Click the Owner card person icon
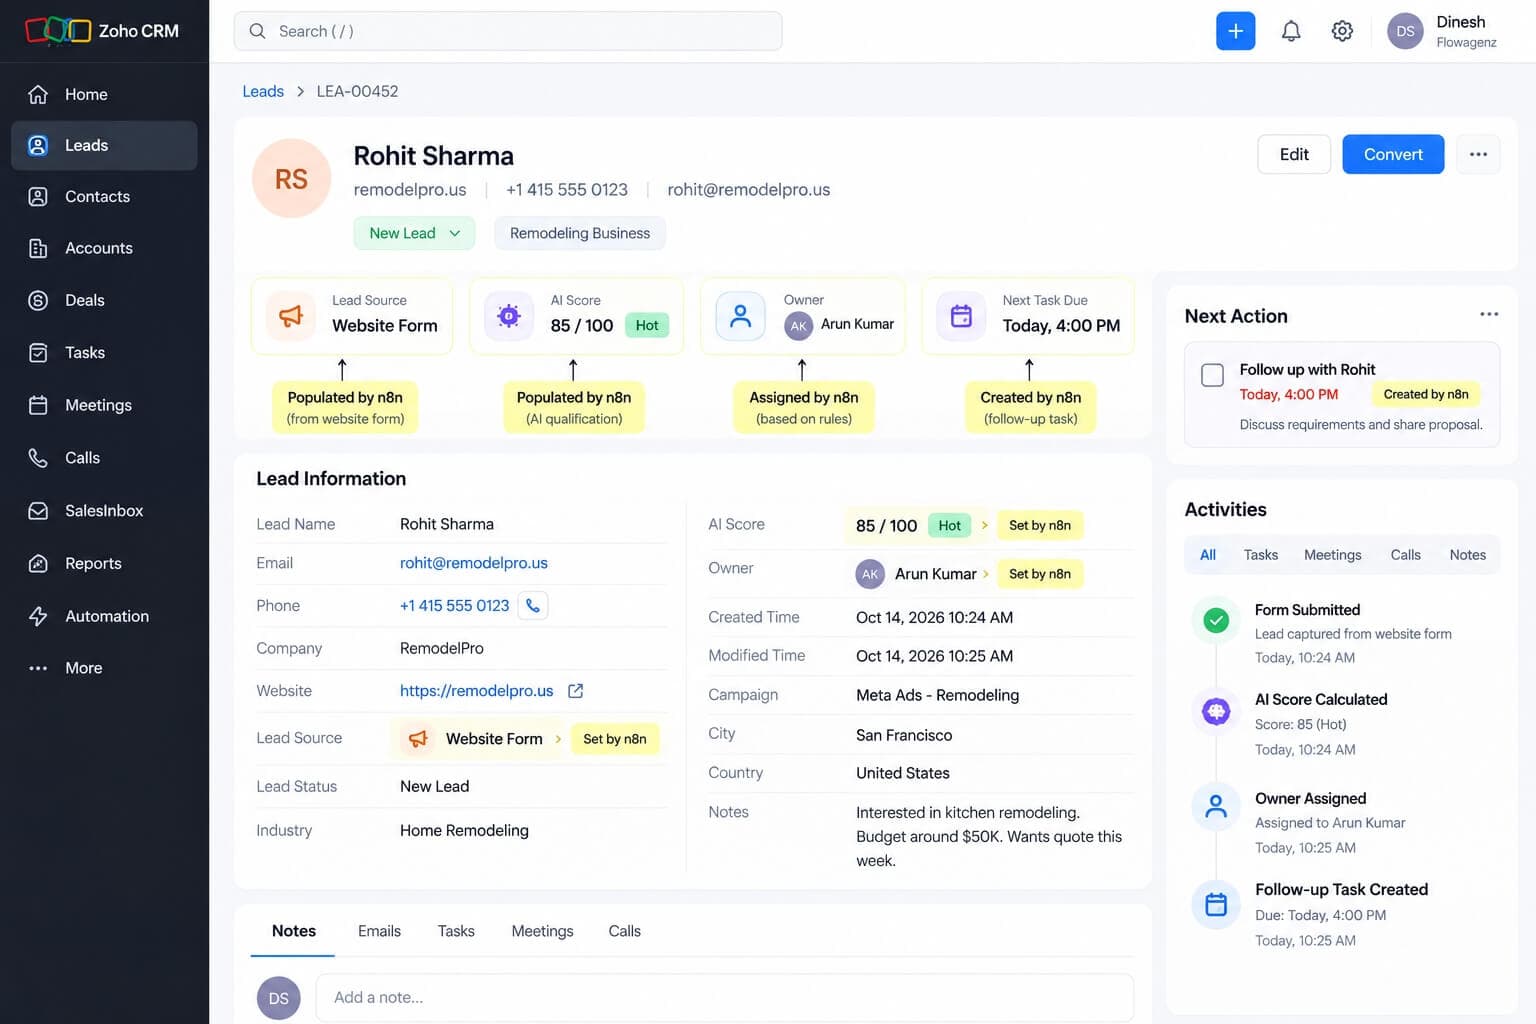The width and height of the screenshot is (1536, 1024). [741, 316]
